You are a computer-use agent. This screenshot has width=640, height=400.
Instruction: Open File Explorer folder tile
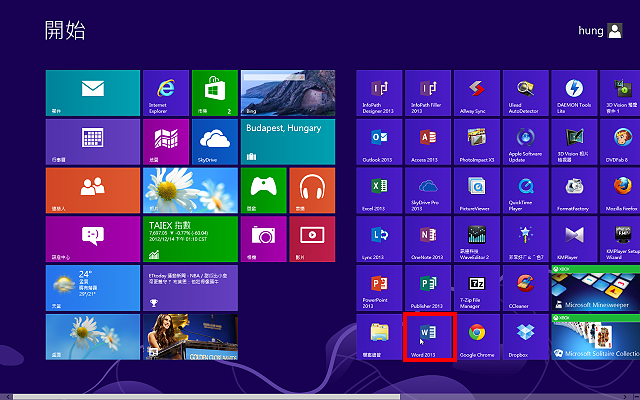pos(379,337)
